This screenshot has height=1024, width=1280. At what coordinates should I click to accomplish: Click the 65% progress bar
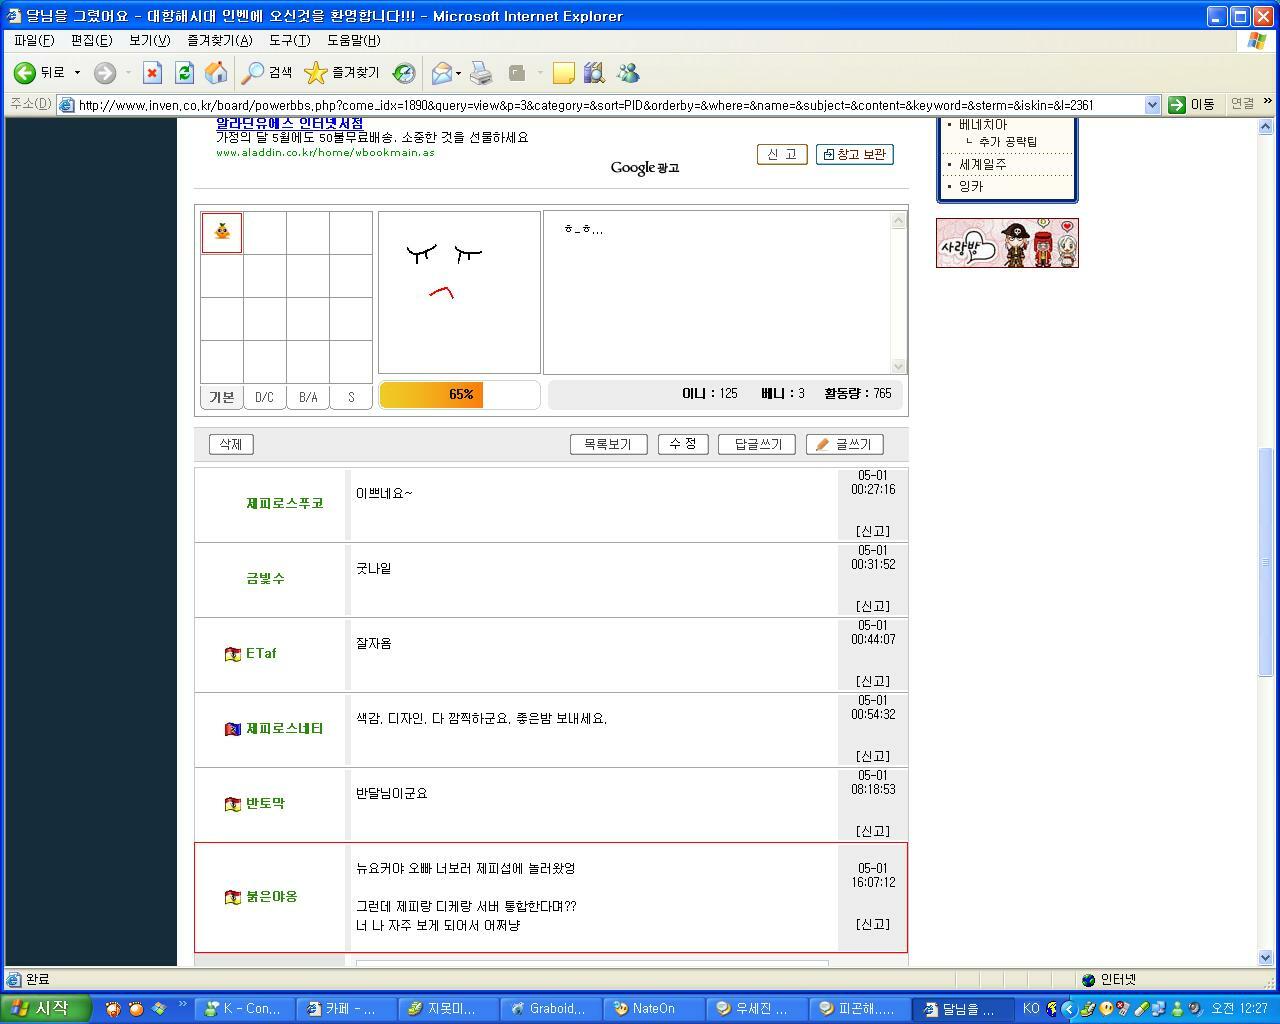point(460,395)
